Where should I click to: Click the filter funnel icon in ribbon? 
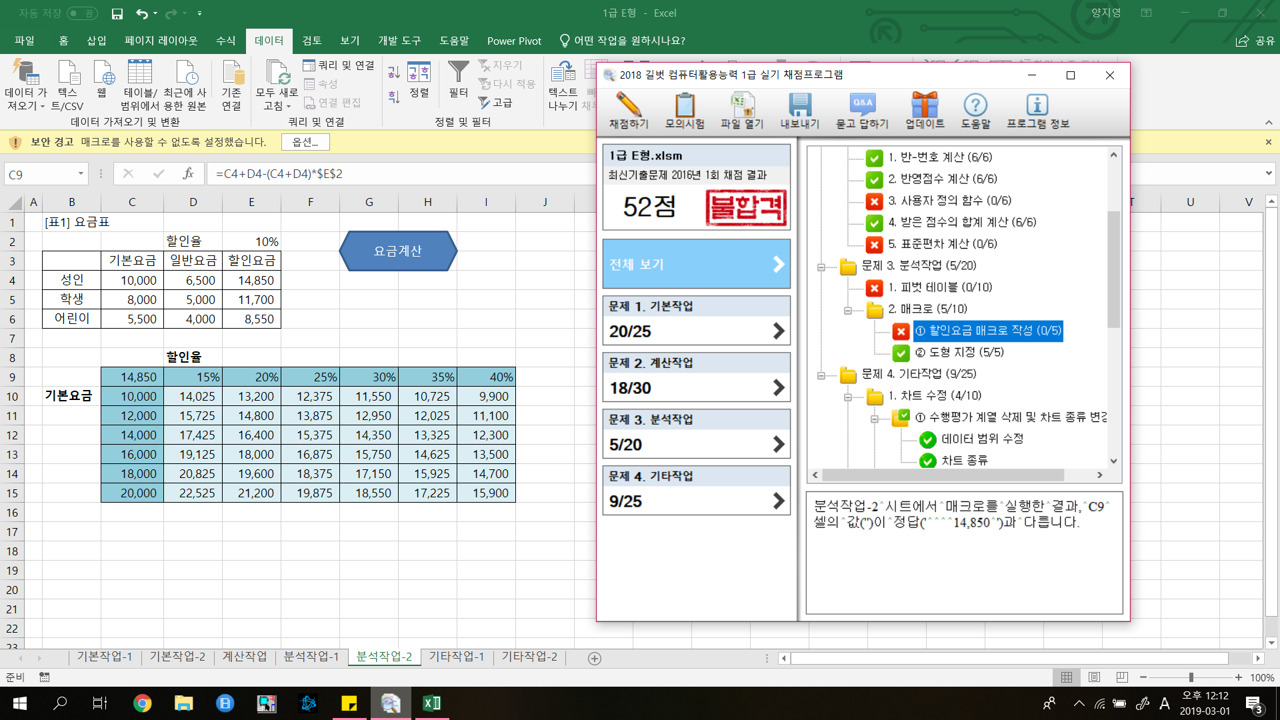pos(458,72)
